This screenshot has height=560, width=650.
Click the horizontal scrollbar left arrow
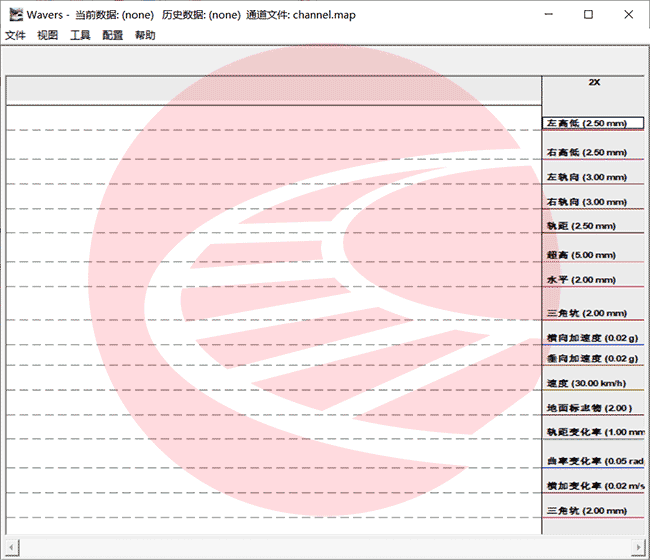(x=12, y=547)
